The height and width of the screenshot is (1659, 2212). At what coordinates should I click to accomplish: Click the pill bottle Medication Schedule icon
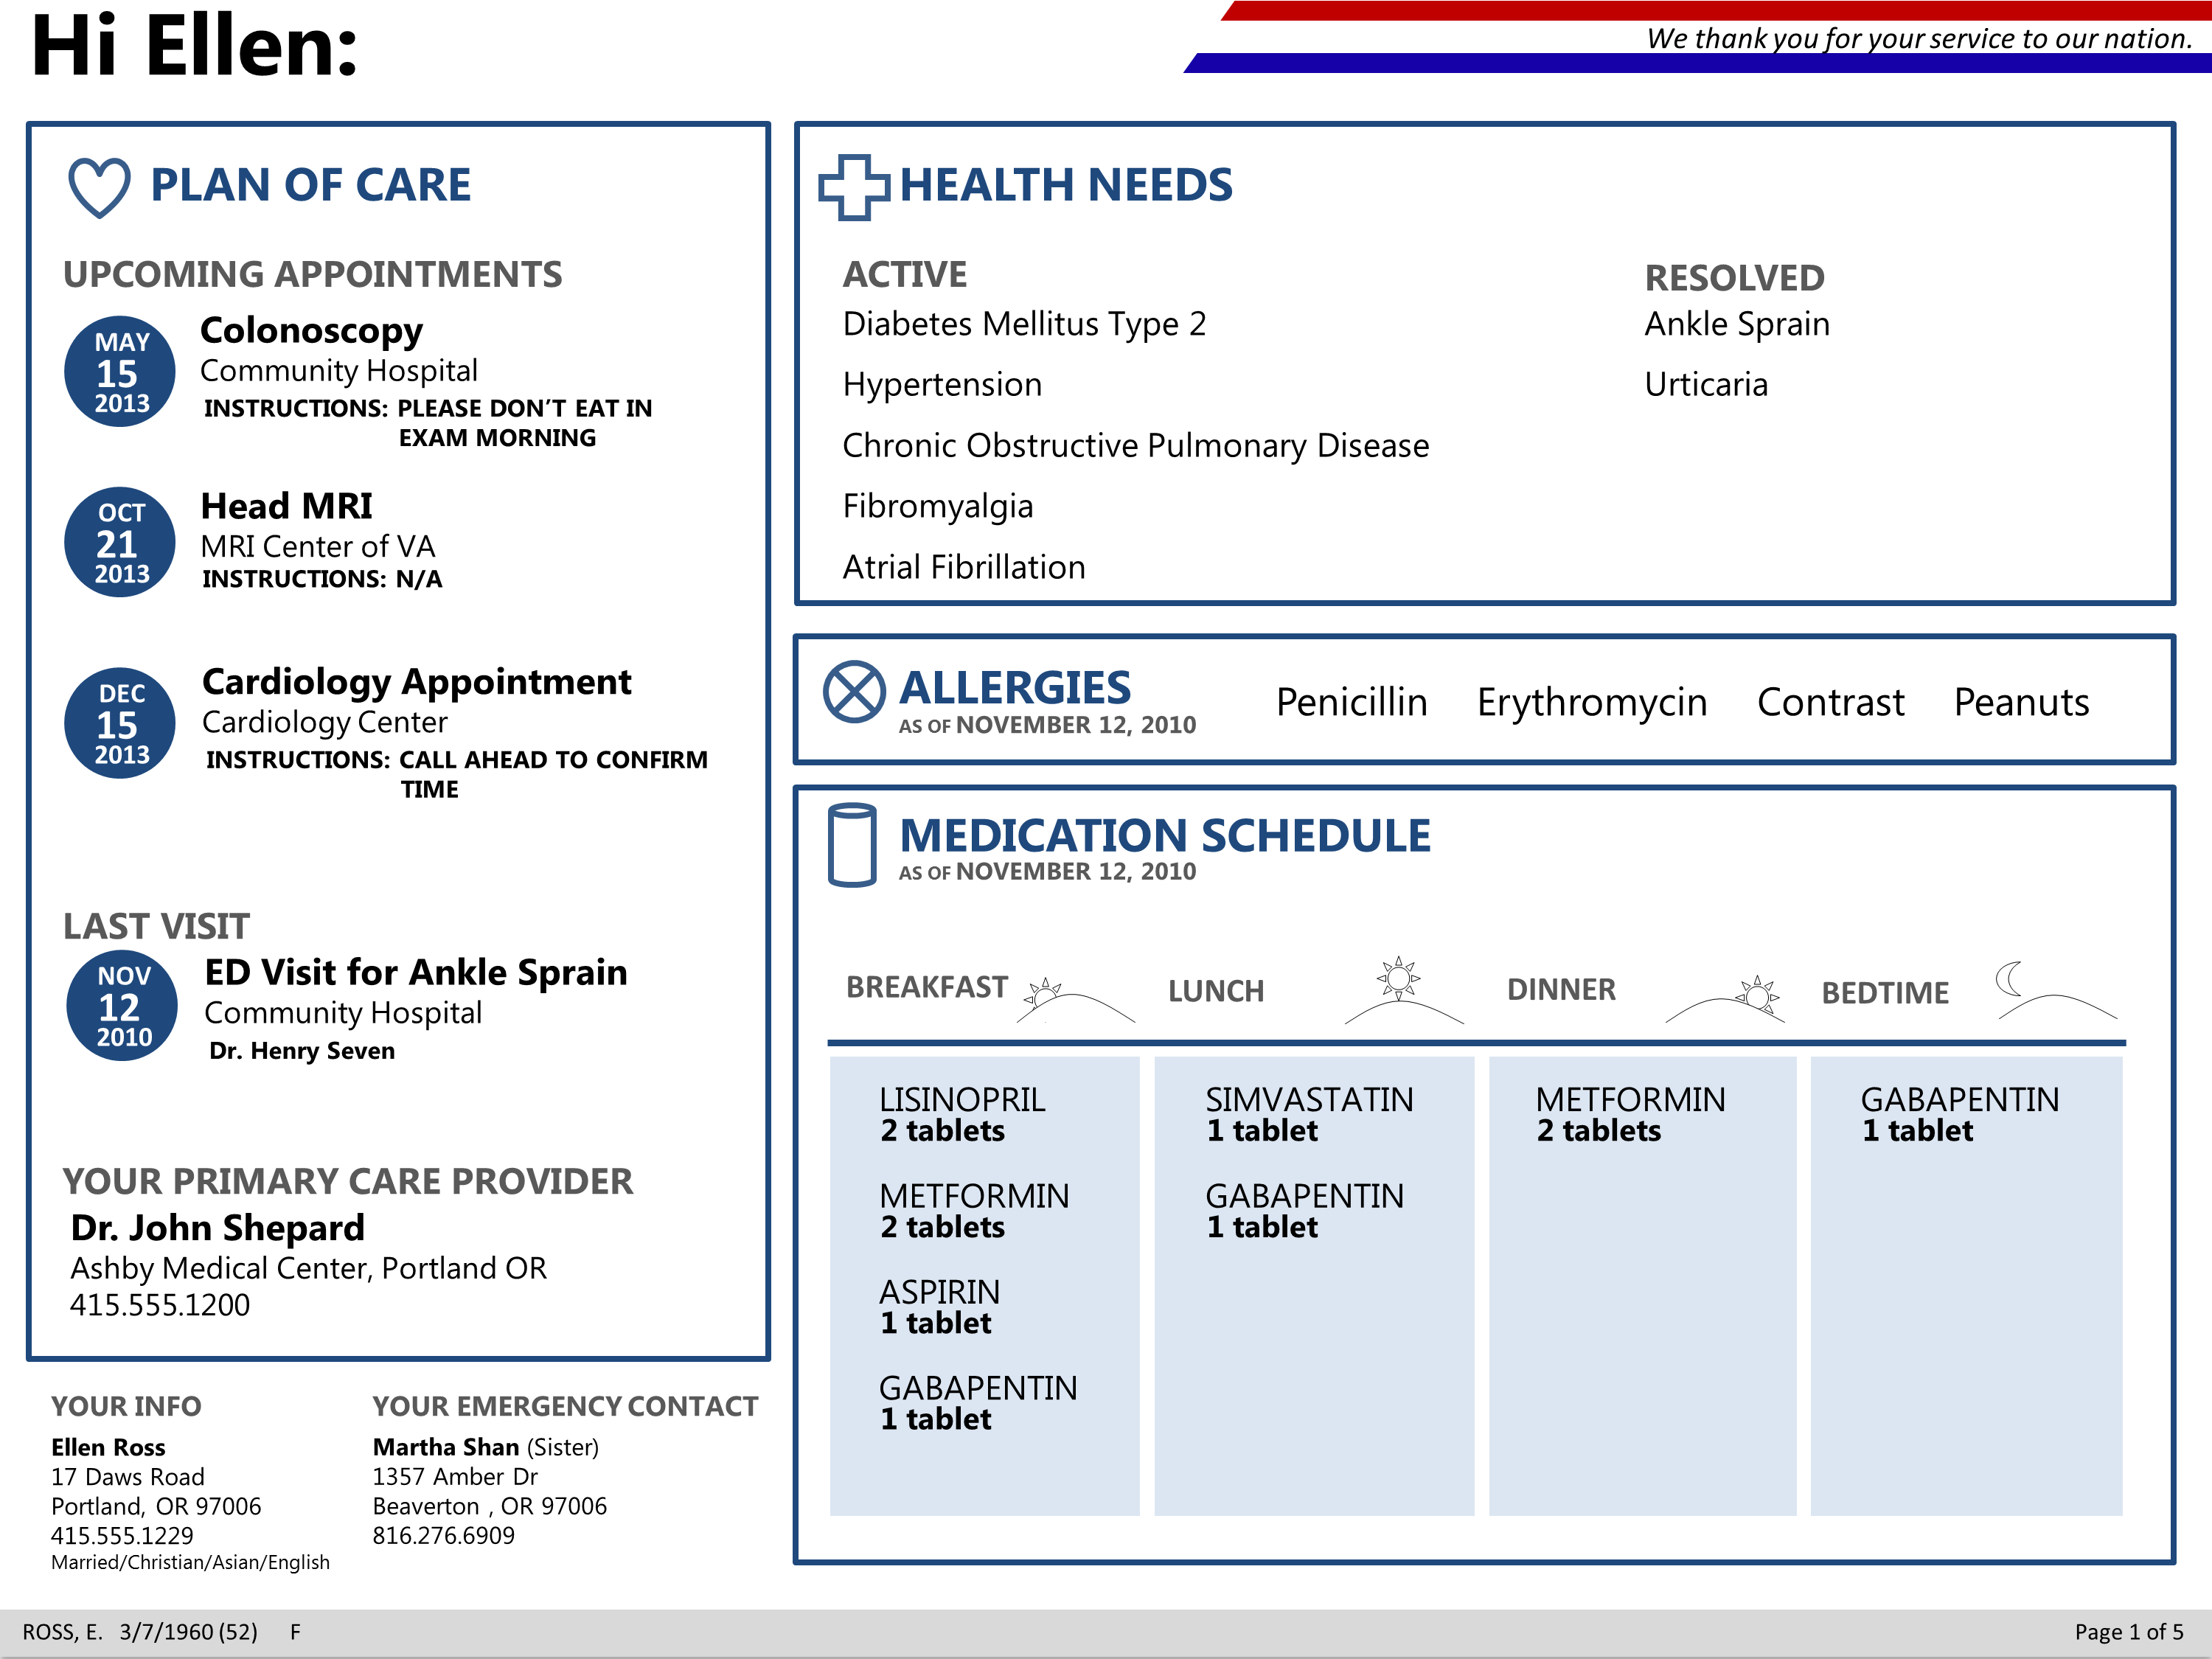852,845
